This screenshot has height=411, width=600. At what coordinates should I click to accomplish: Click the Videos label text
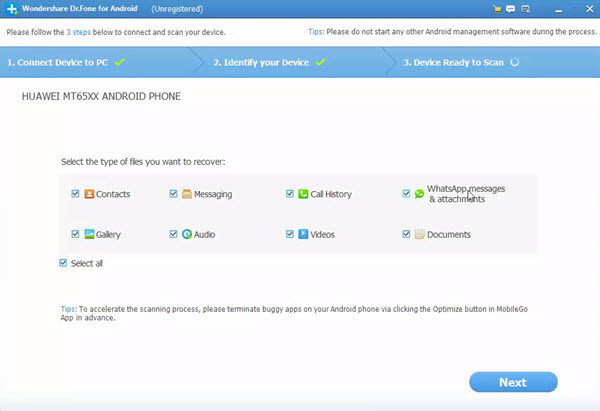click(x=323, y=234)
